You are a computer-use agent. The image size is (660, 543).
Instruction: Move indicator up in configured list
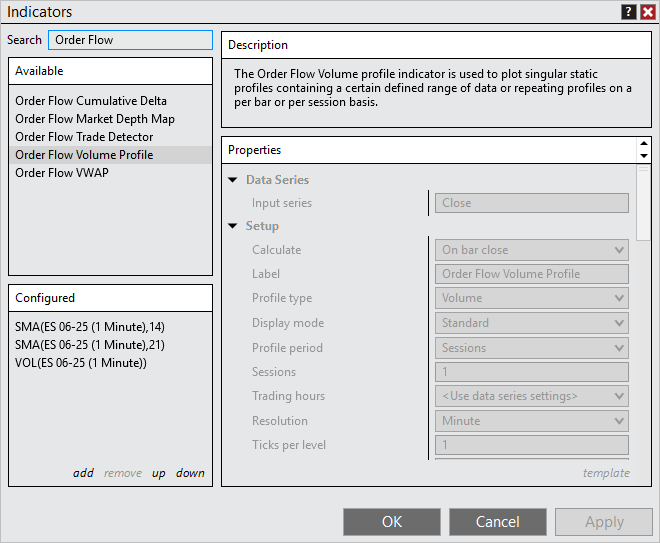(x=159, y=473)
